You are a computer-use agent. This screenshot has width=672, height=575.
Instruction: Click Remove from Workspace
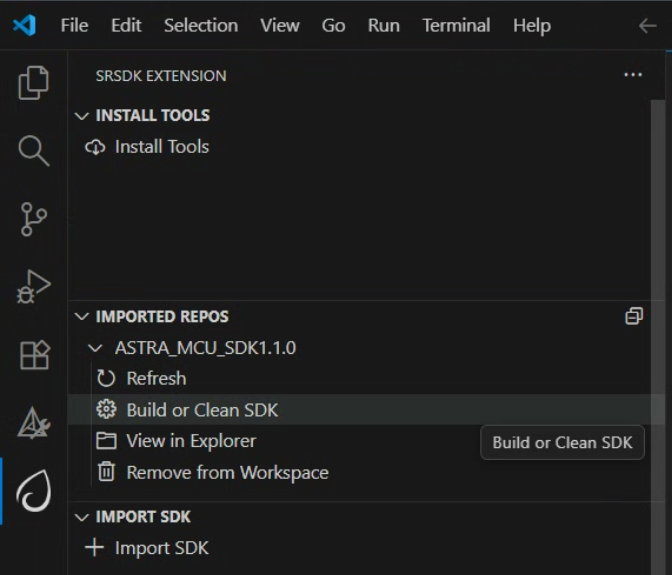tap(227, 472)
